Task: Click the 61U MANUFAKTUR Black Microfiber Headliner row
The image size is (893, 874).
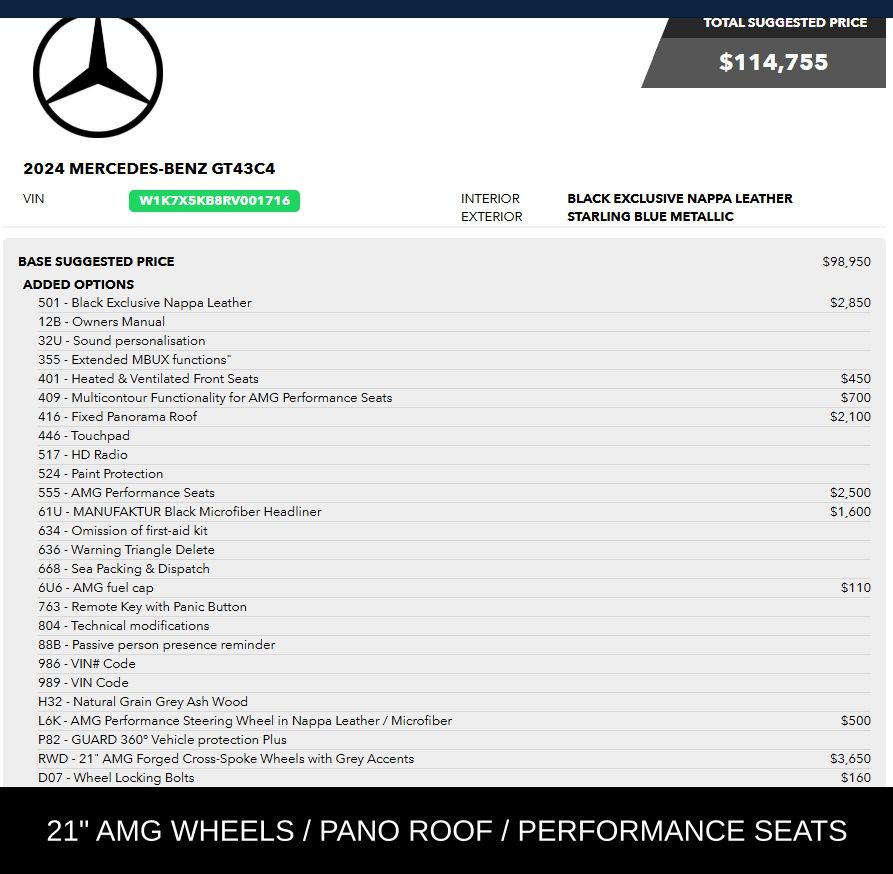Action: click(x=454, y=512)
